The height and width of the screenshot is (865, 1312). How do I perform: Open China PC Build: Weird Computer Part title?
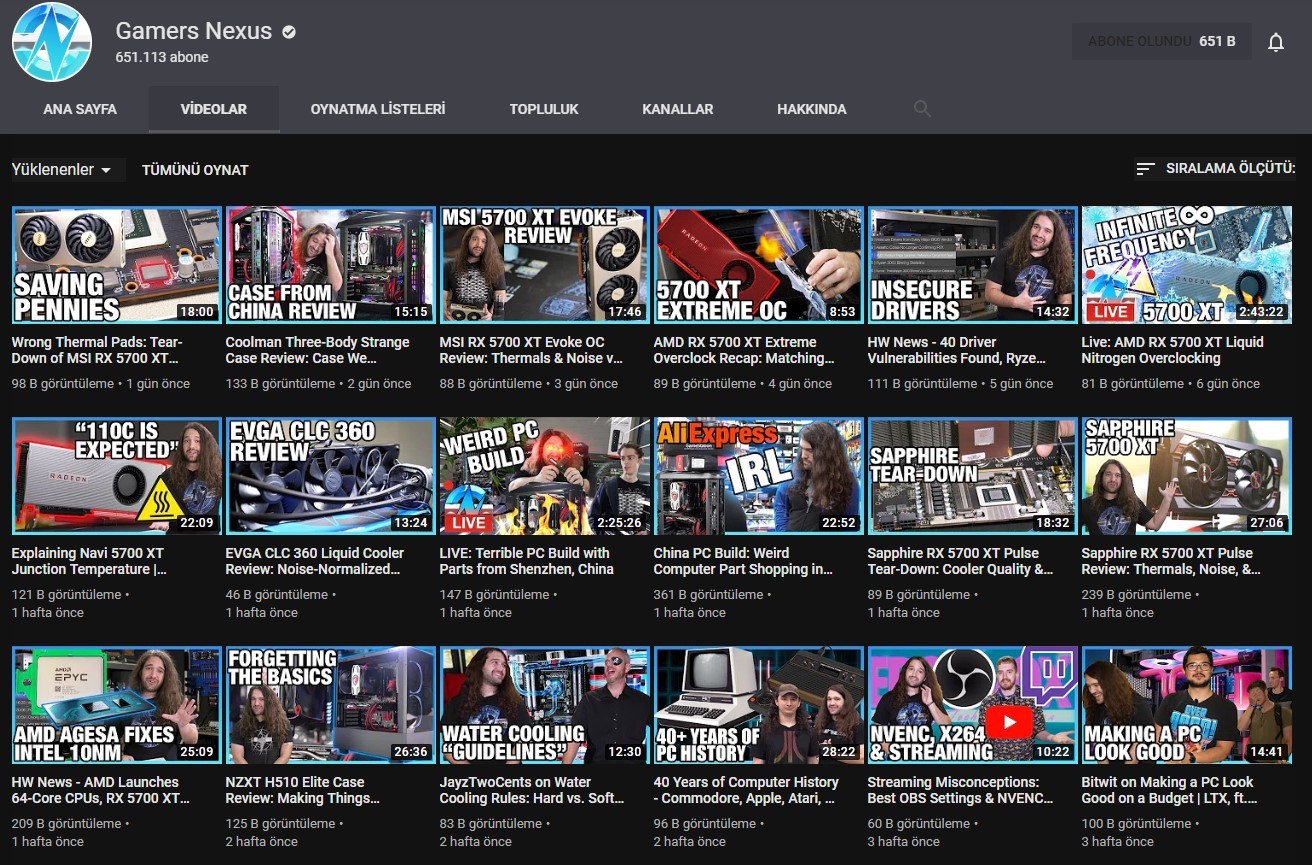[743, 561]
